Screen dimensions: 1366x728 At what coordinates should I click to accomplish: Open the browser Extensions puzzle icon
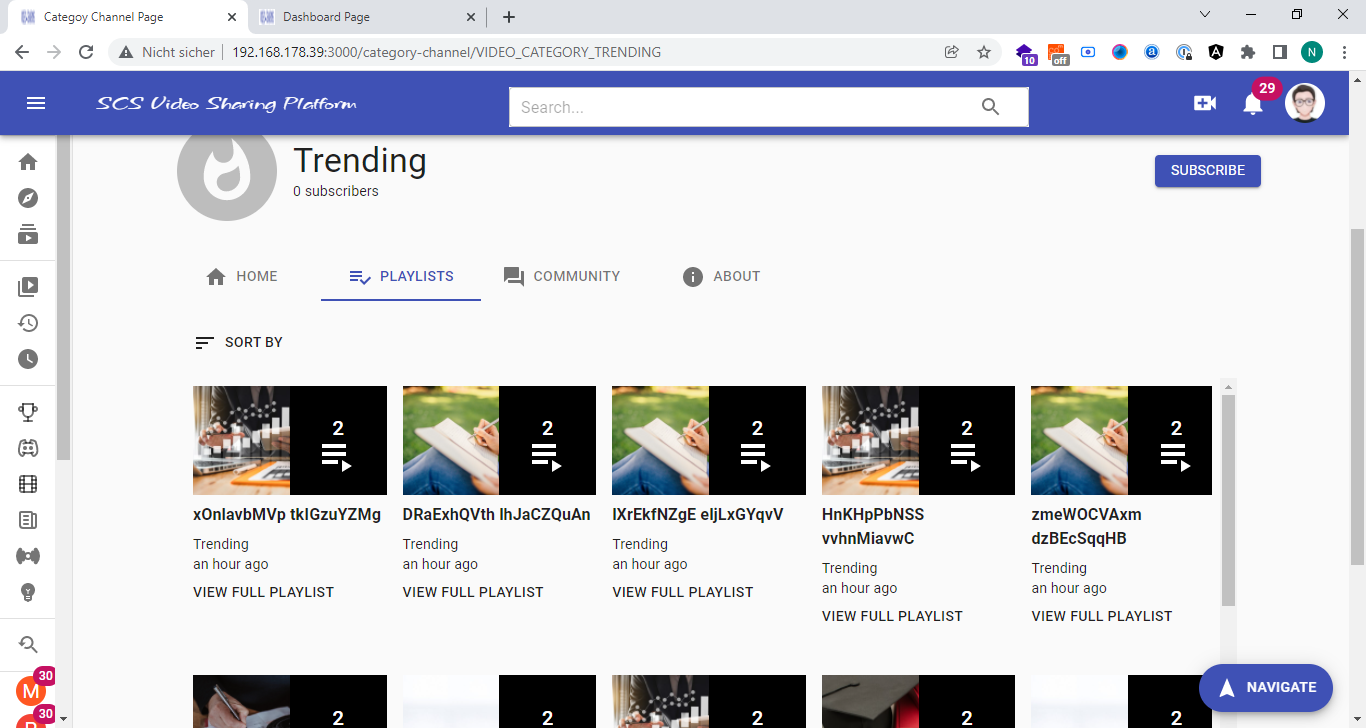pyautogui.click(x=1247, y=52)
